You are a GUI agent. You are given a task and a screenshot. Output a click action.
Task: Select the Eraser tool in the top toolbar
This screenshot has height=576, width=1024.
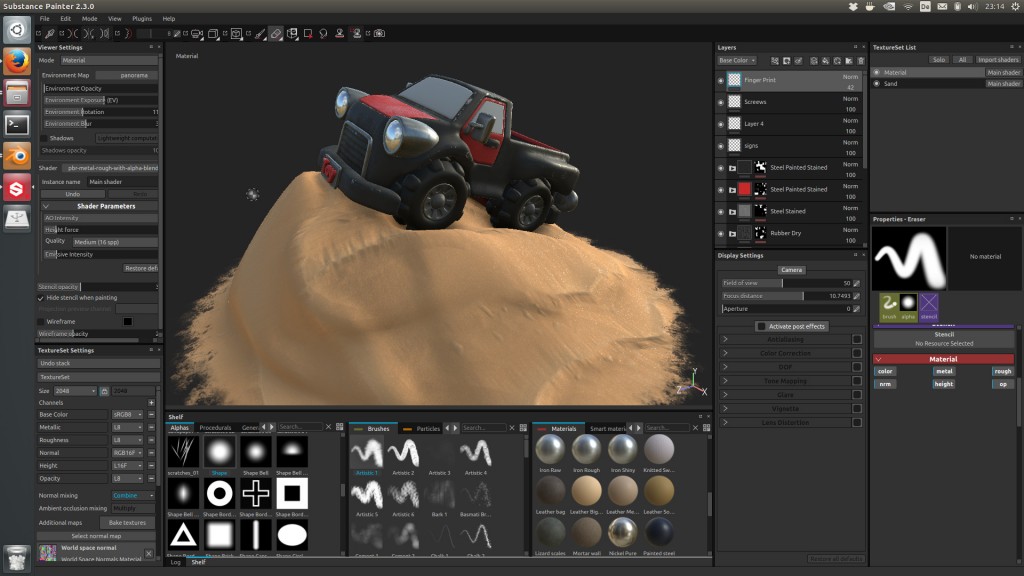tap(276, 33)
